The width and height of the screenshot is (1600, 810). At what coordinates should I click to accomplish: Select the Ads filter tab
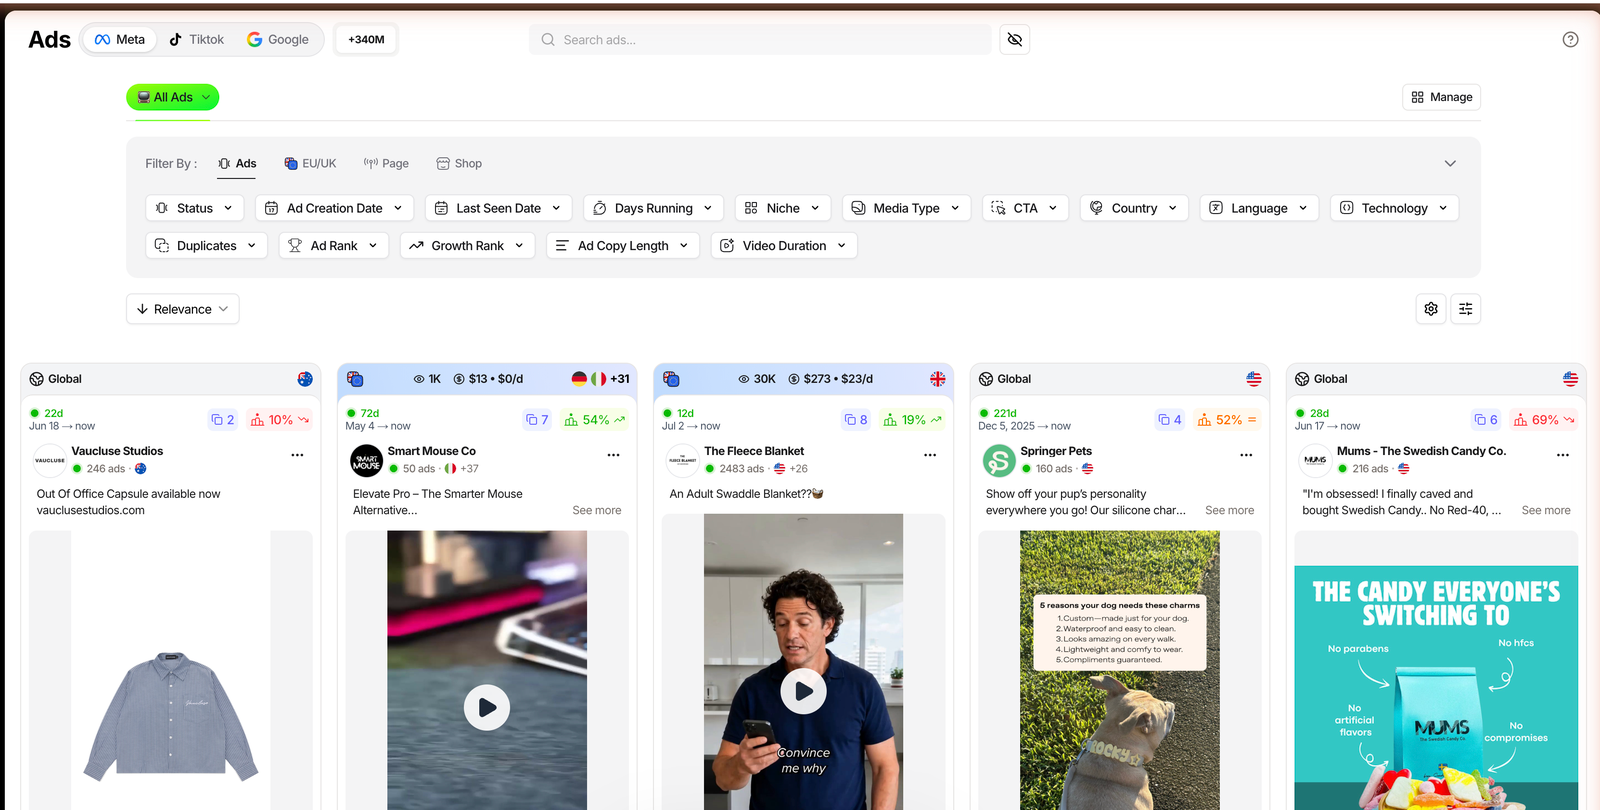[x=237, y=163]
